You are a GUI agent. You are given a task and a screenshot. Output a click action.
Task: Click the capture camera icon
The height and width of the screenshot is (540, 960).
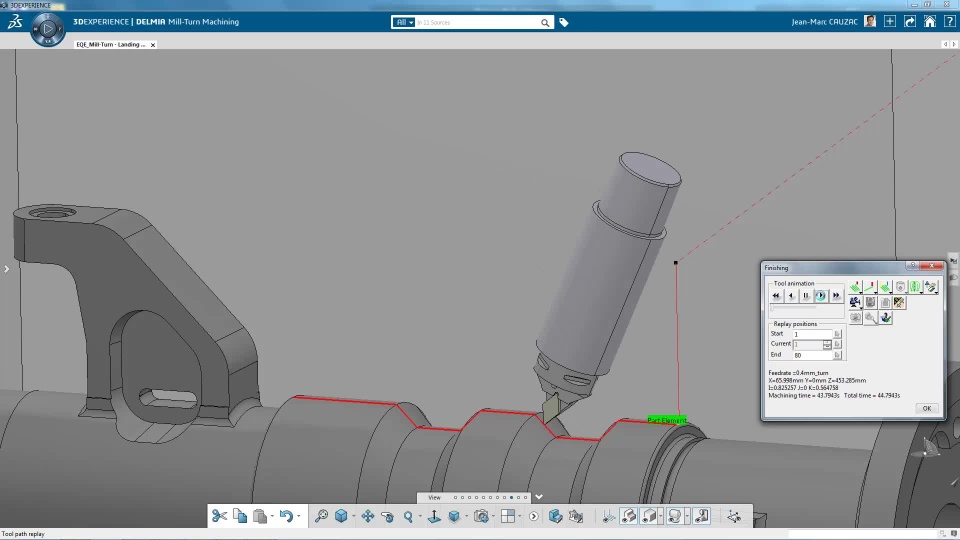pos(481,516)
